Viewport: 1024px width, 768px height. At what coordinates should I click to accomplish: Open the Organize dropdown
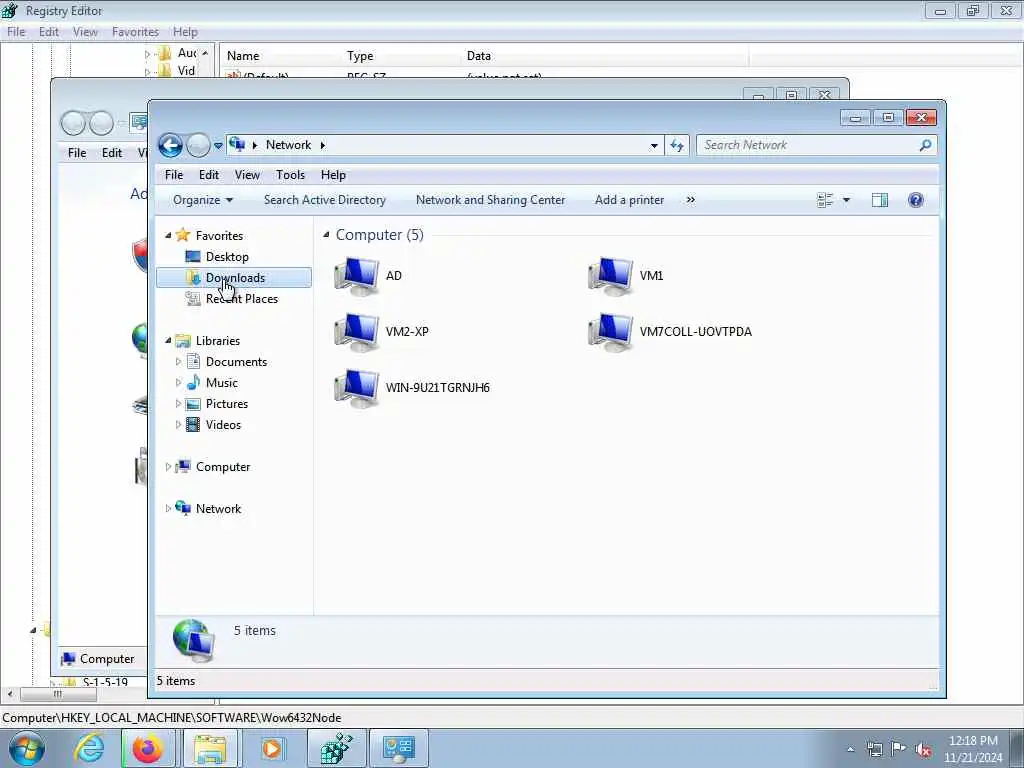(x=202, y=200)
